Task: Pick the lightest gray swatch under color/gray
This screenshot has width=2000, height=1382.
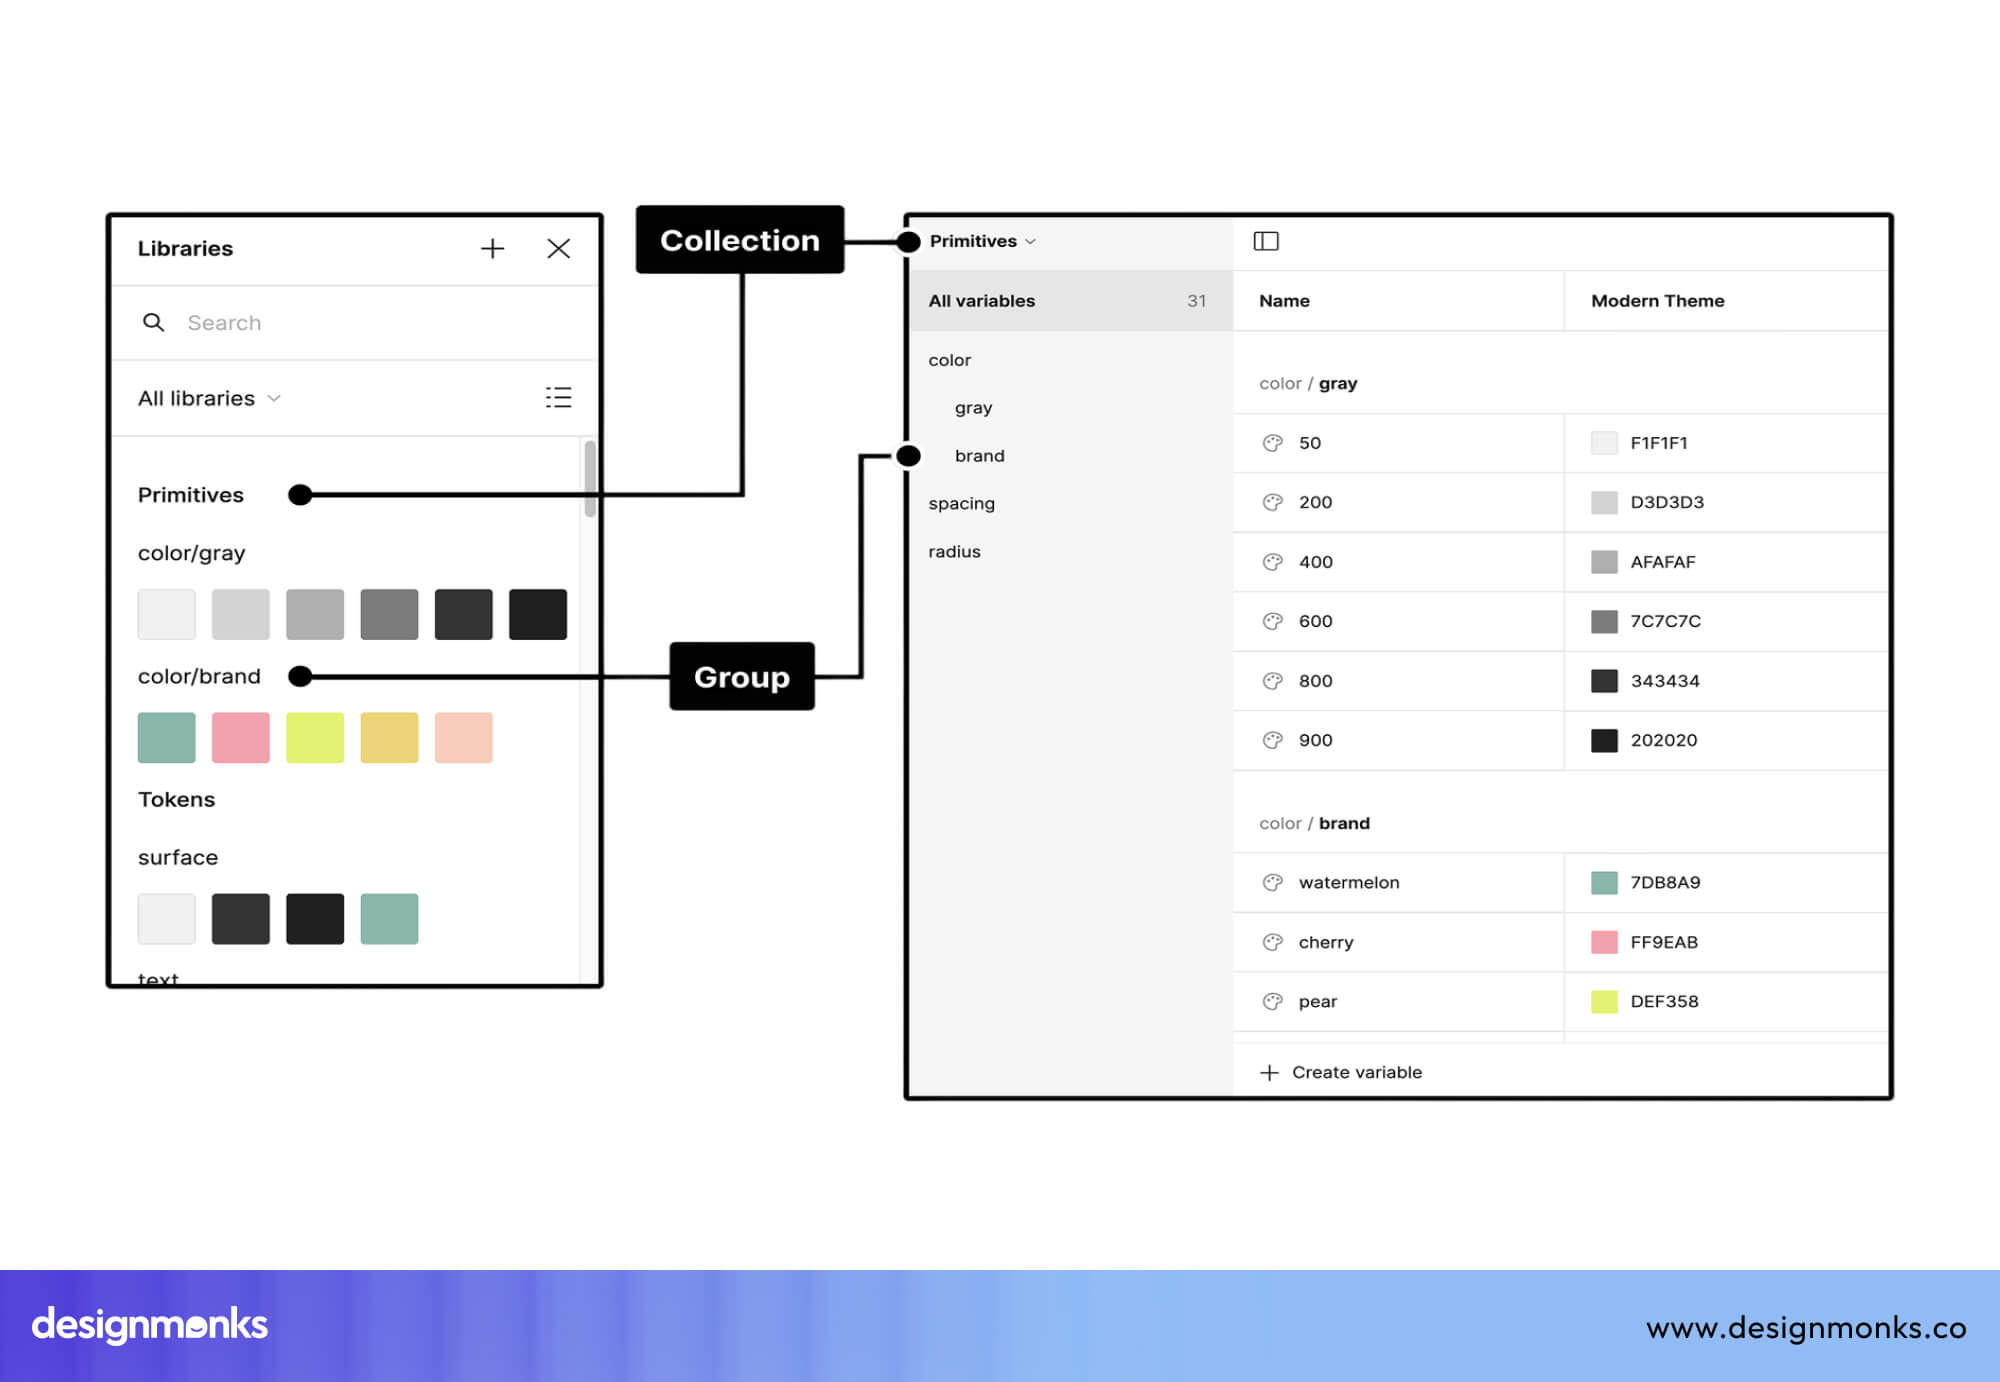Action: coord(167,614)
